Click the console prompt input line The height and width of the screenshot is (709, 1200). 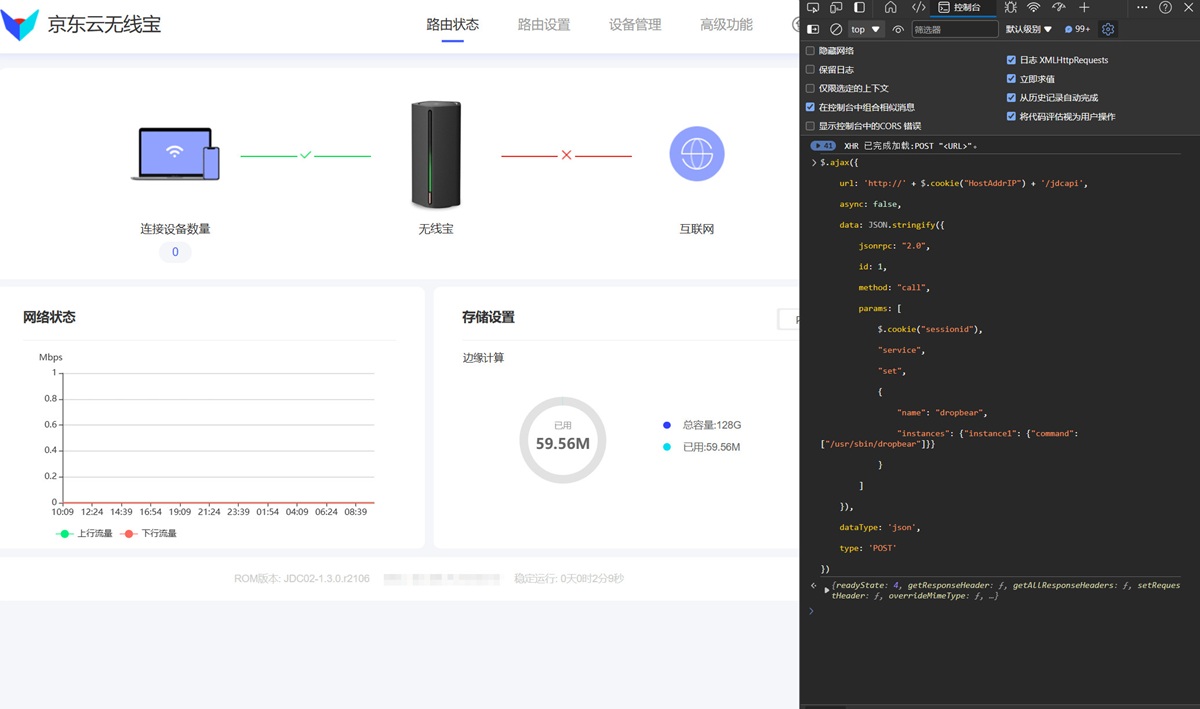(x=1000, y=611)
